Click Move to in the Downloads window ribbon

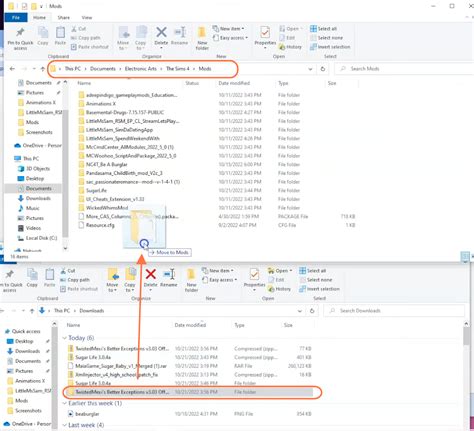tap(112, 280)
